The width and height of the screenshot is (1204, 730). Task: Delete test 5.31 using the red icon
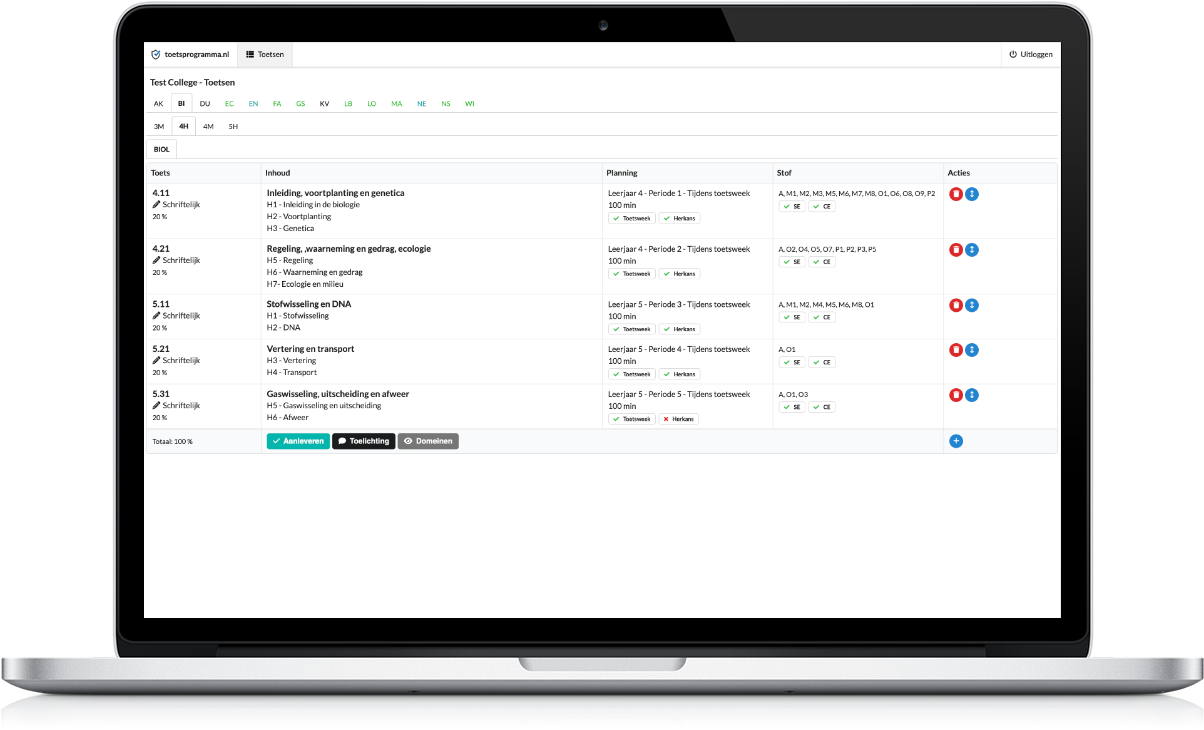pyautogui.click(x=956, y=395)
